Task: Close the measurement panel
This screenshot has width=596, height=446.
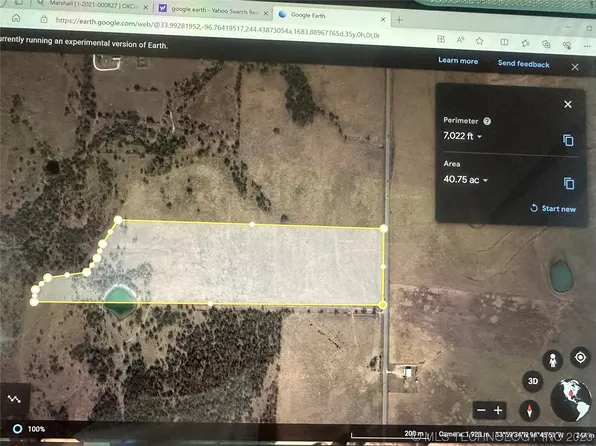Action: (x=568, y=104)
